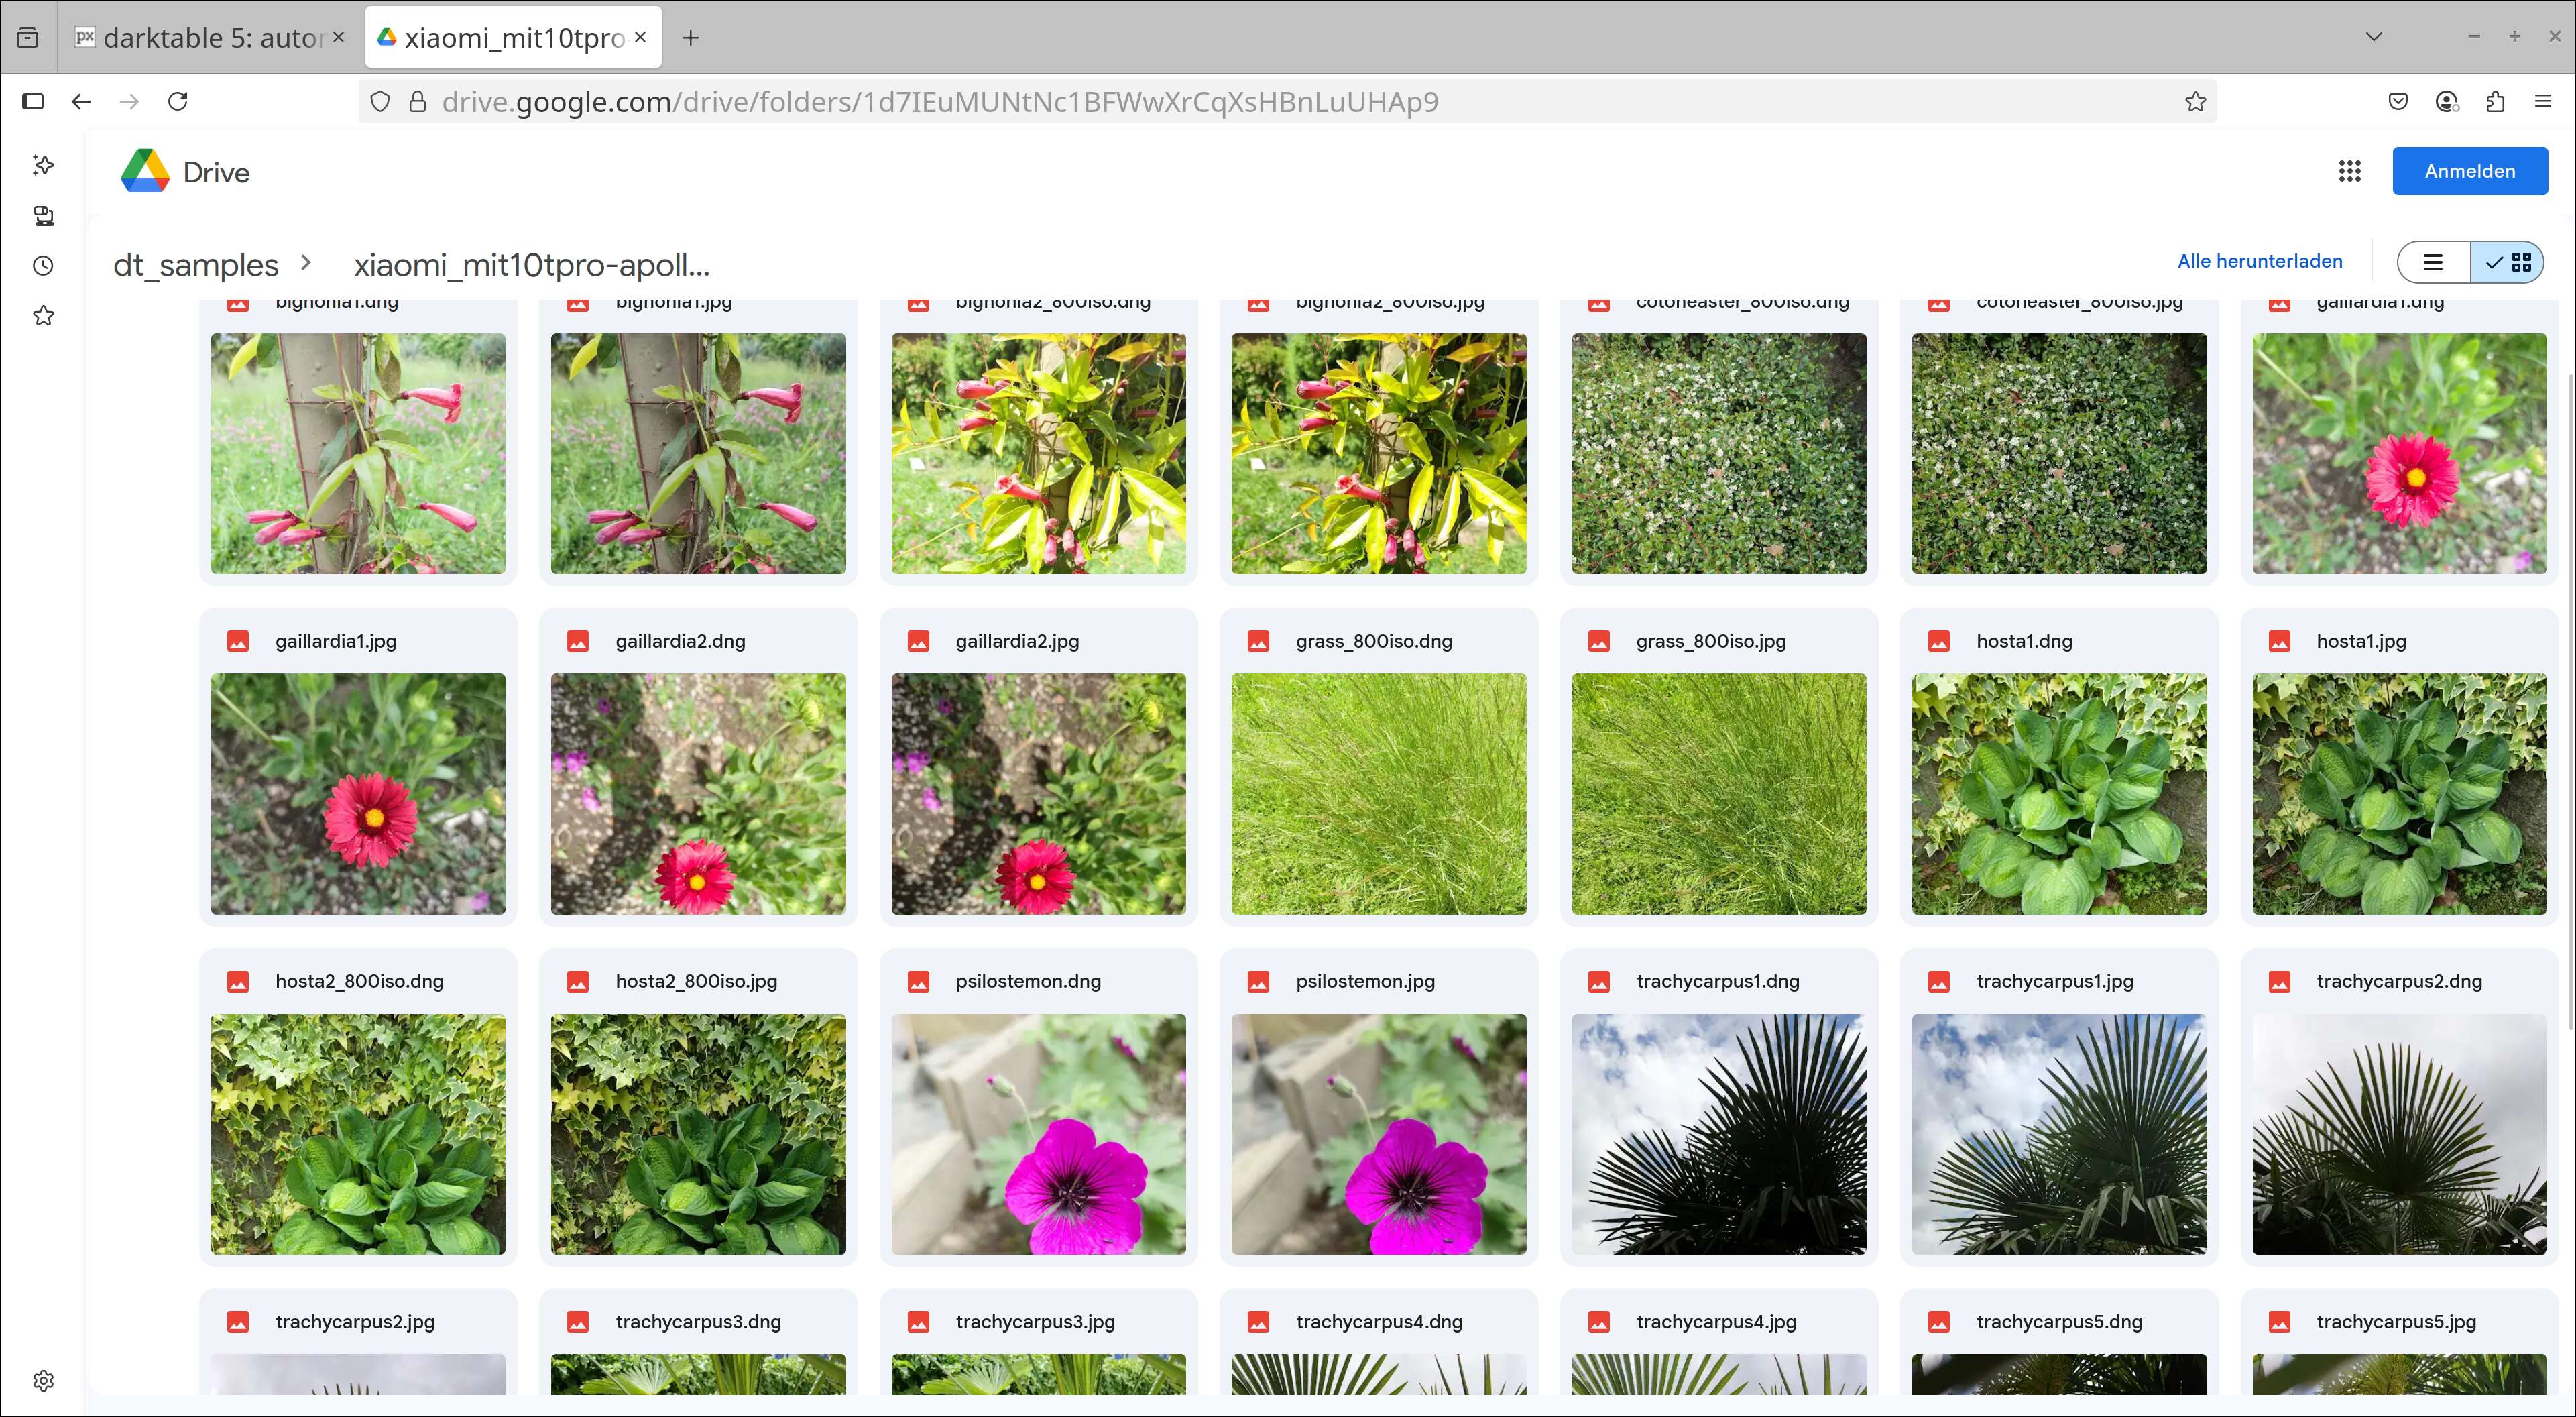
Task: Click grass_800iso.dng file name
Action: coord(1374,641)
